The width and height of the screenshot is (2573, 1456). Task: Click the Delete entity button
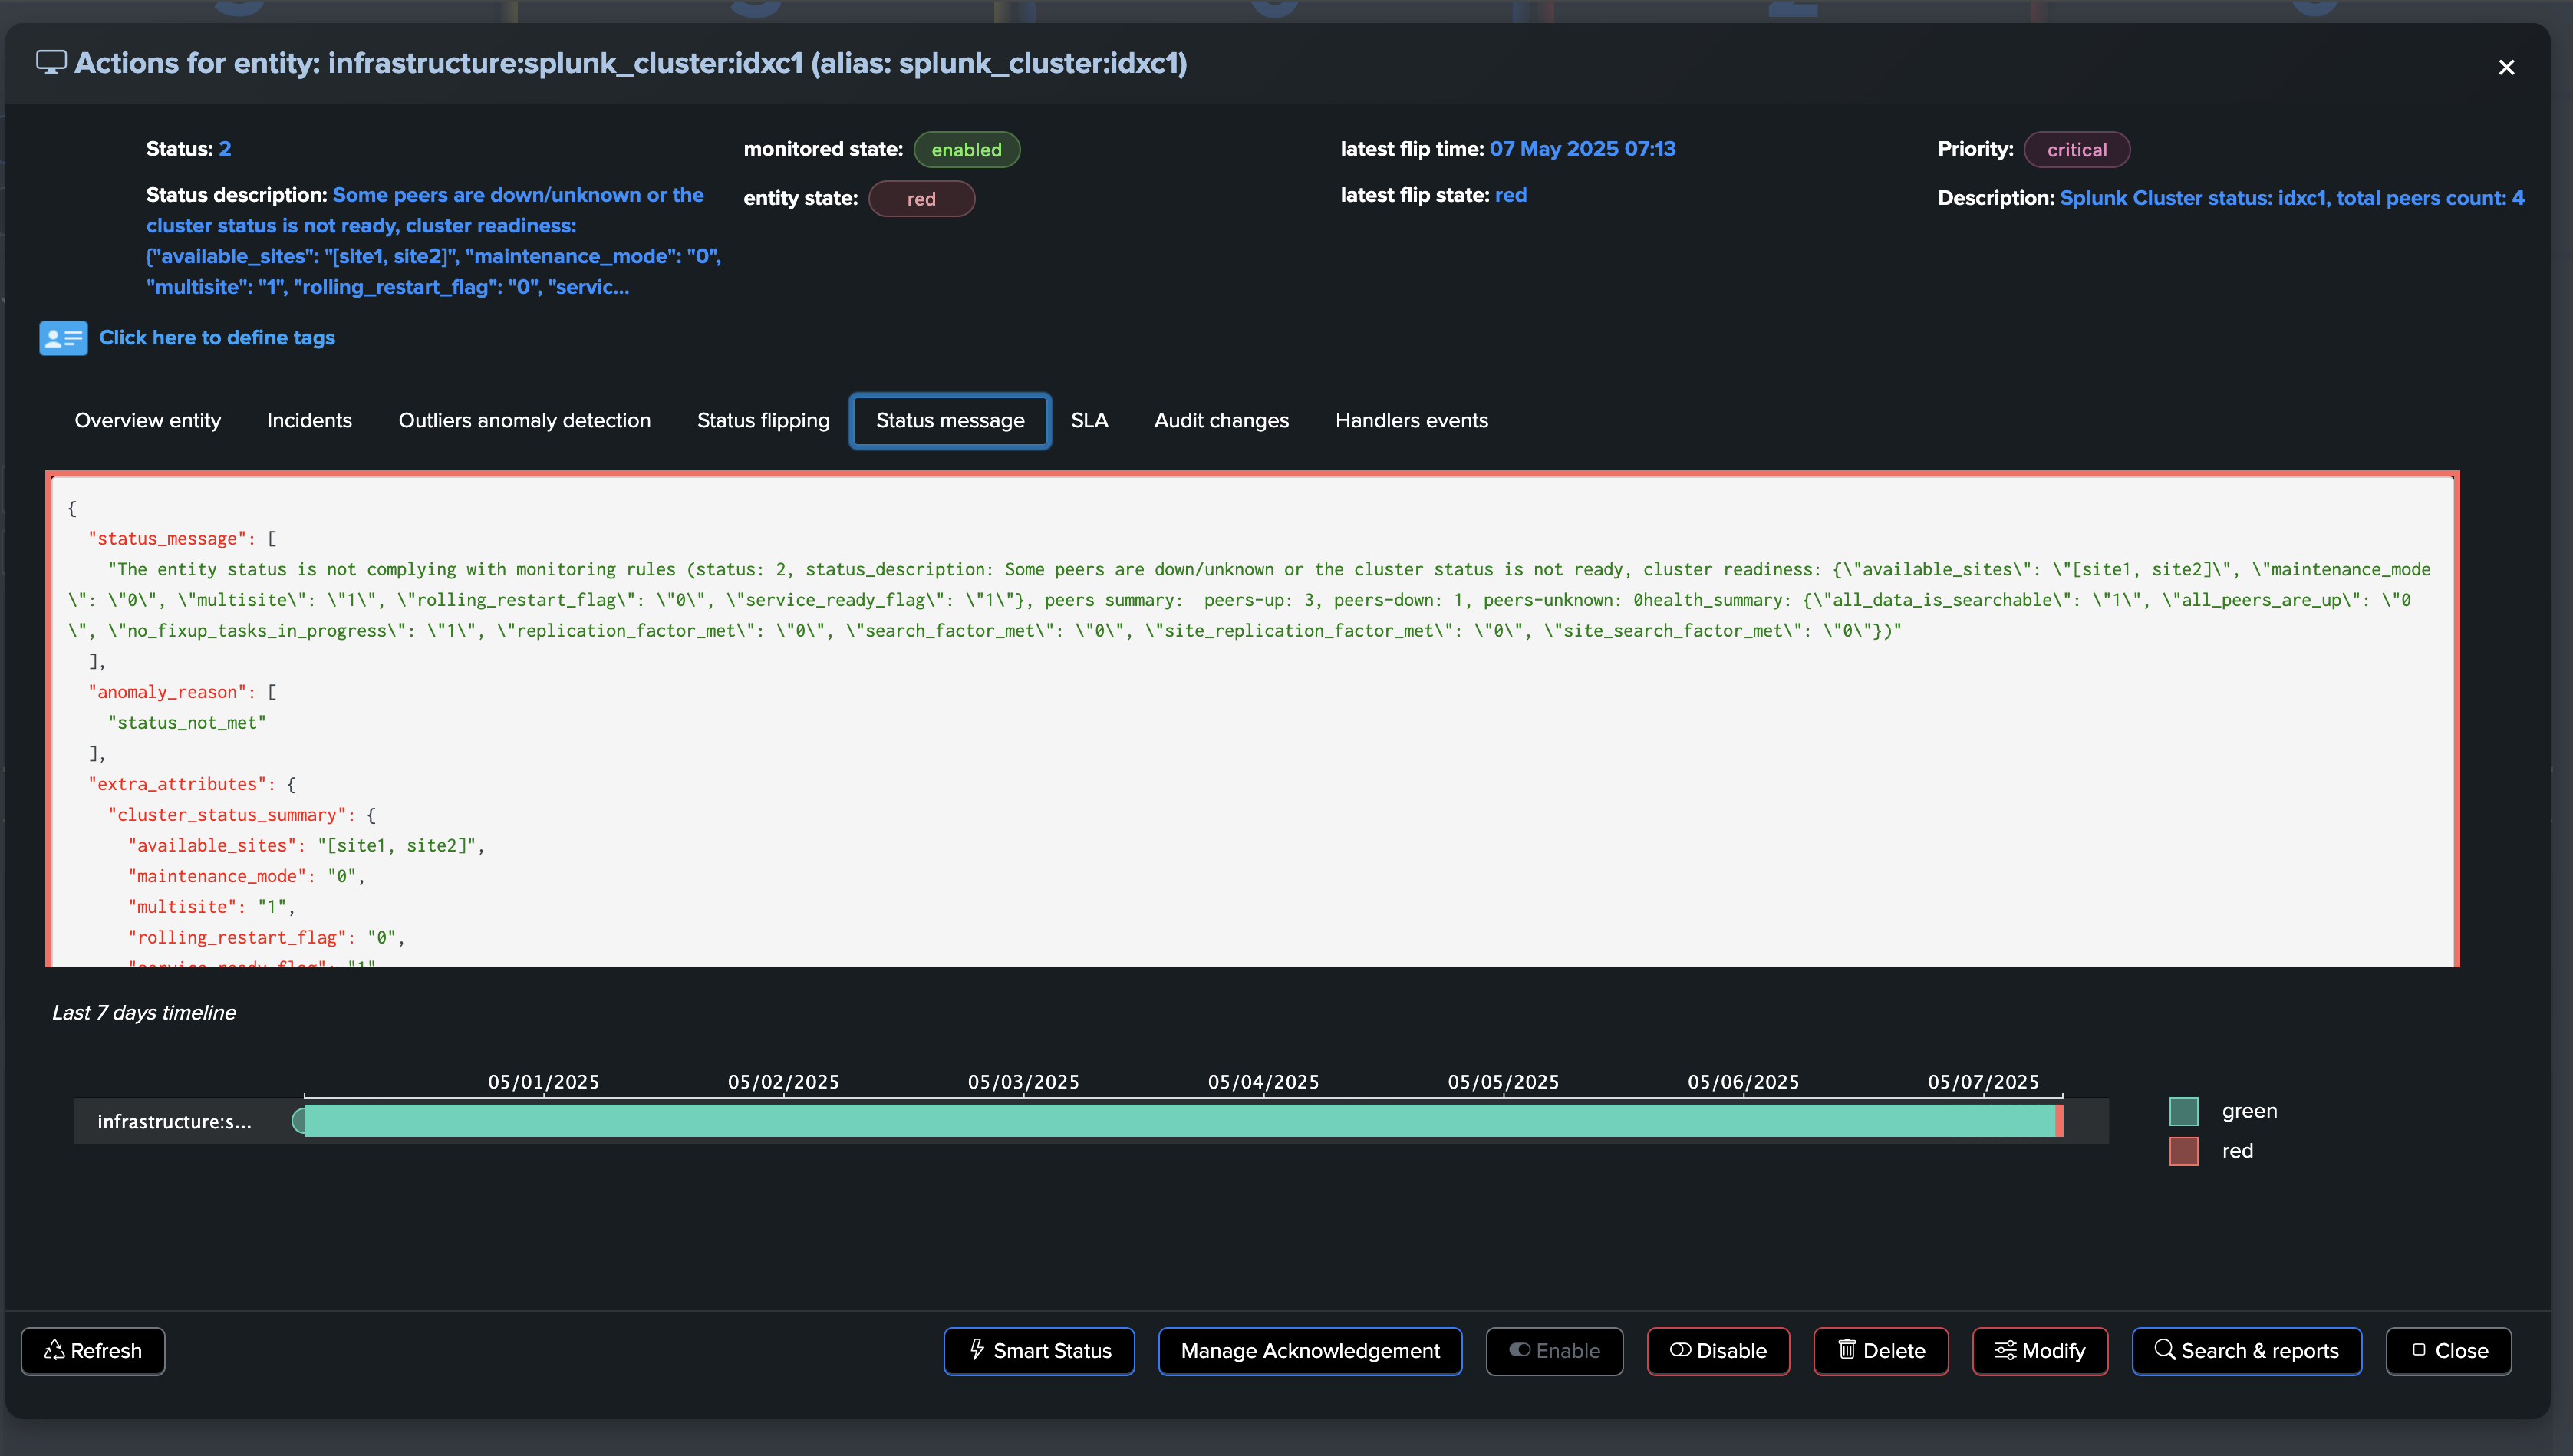1880,1351
